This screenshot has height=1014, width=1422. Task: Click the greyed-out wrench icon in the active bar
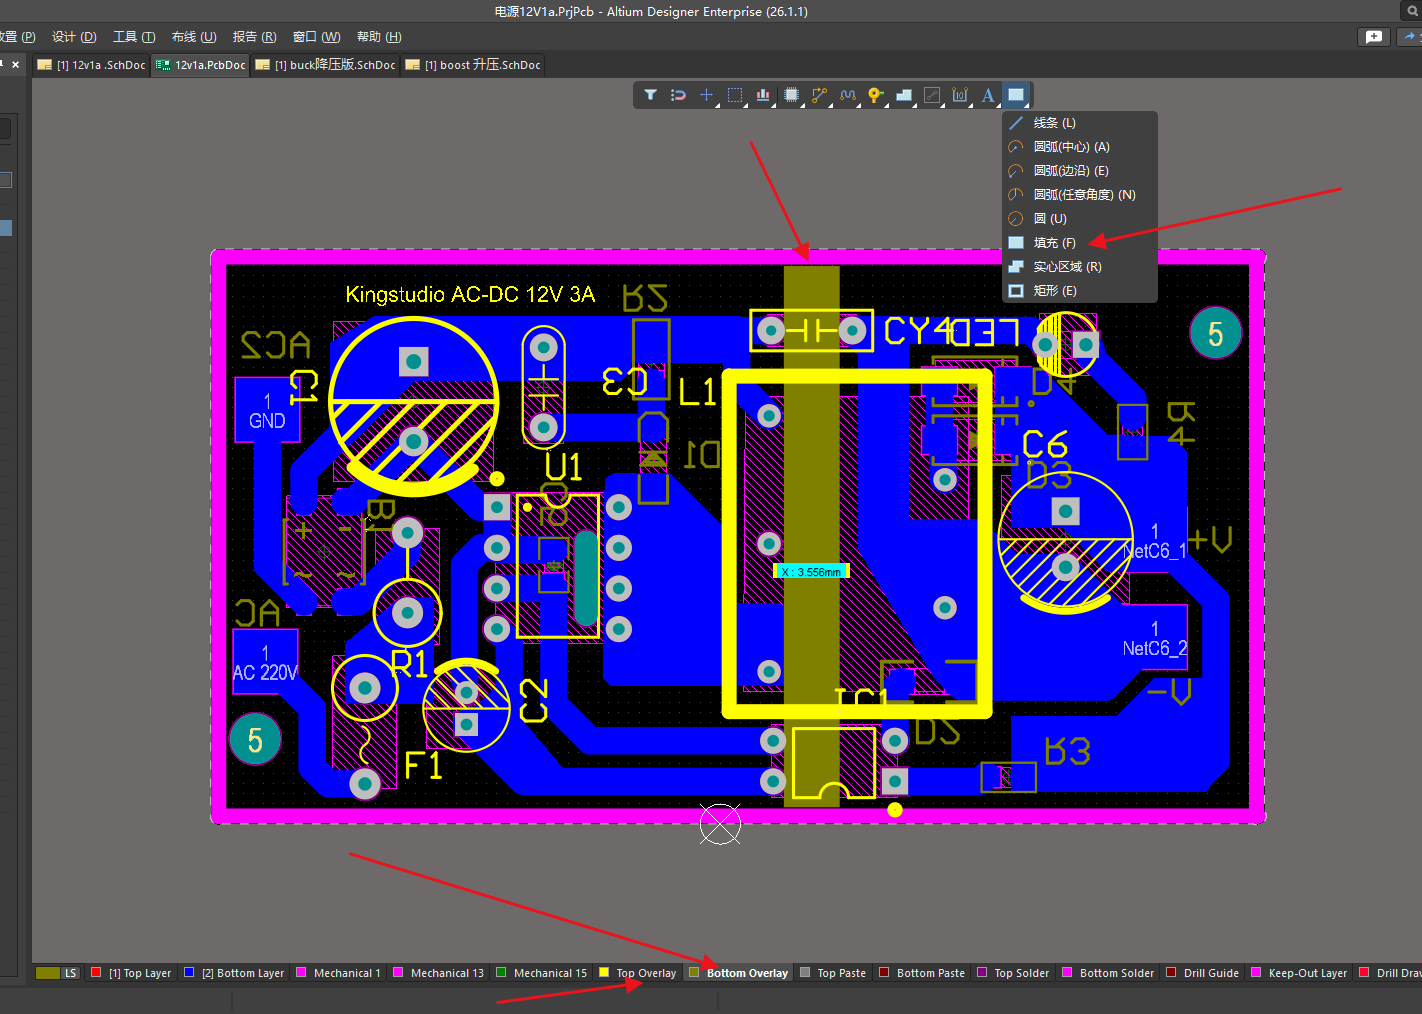pos(932,95)
